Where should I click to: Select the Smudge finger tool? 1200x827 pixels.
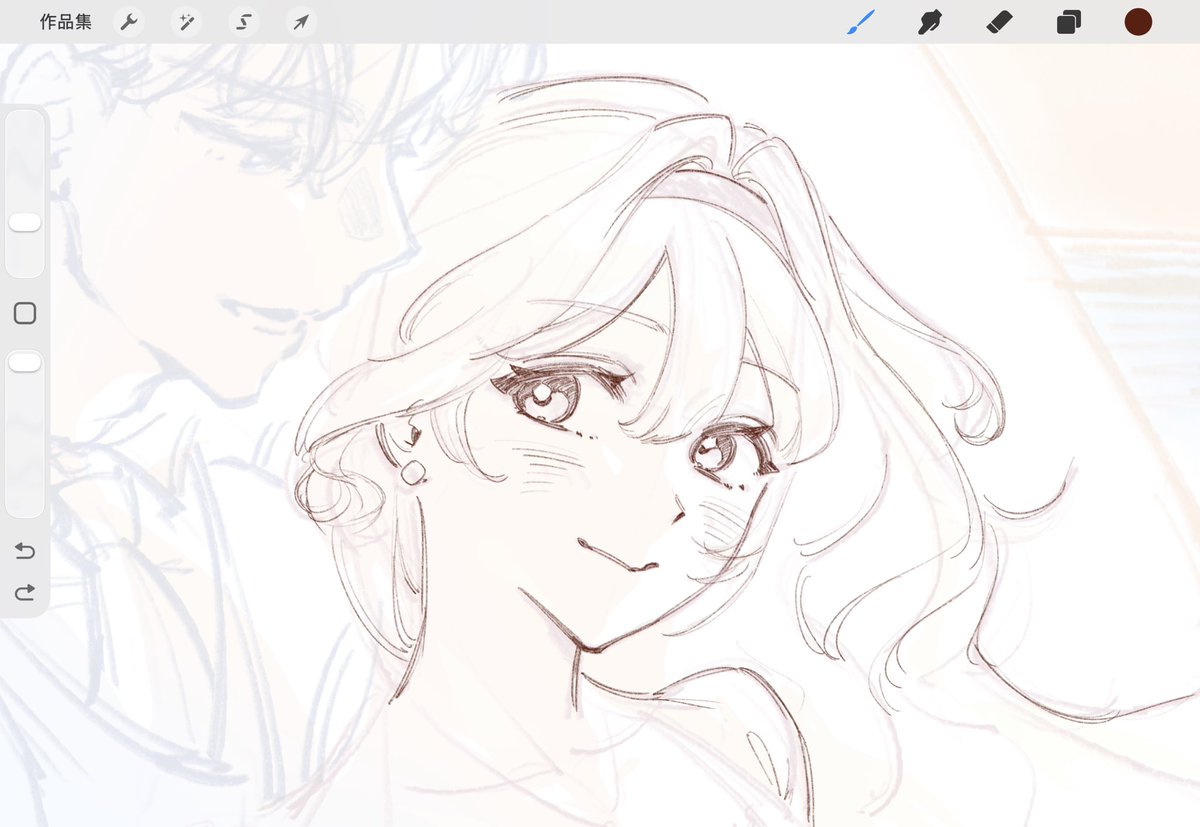931,22
